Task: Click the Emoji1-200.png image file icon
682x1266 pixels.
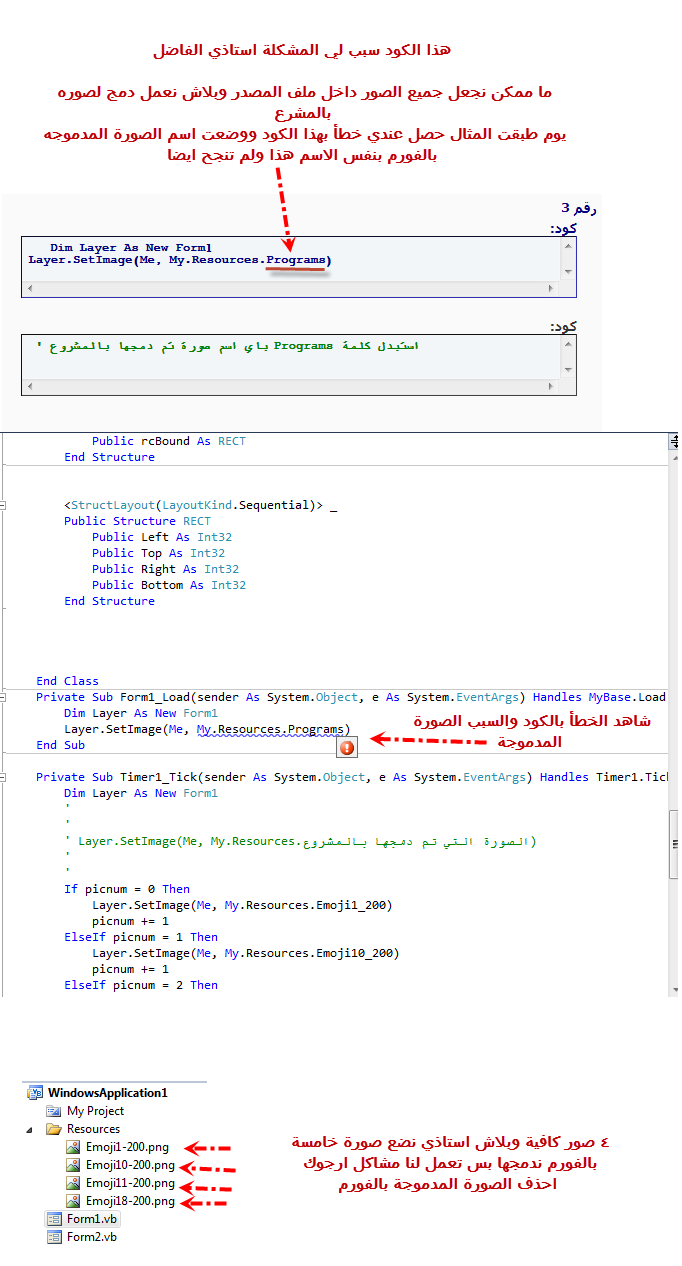Action: point(73,1147)
